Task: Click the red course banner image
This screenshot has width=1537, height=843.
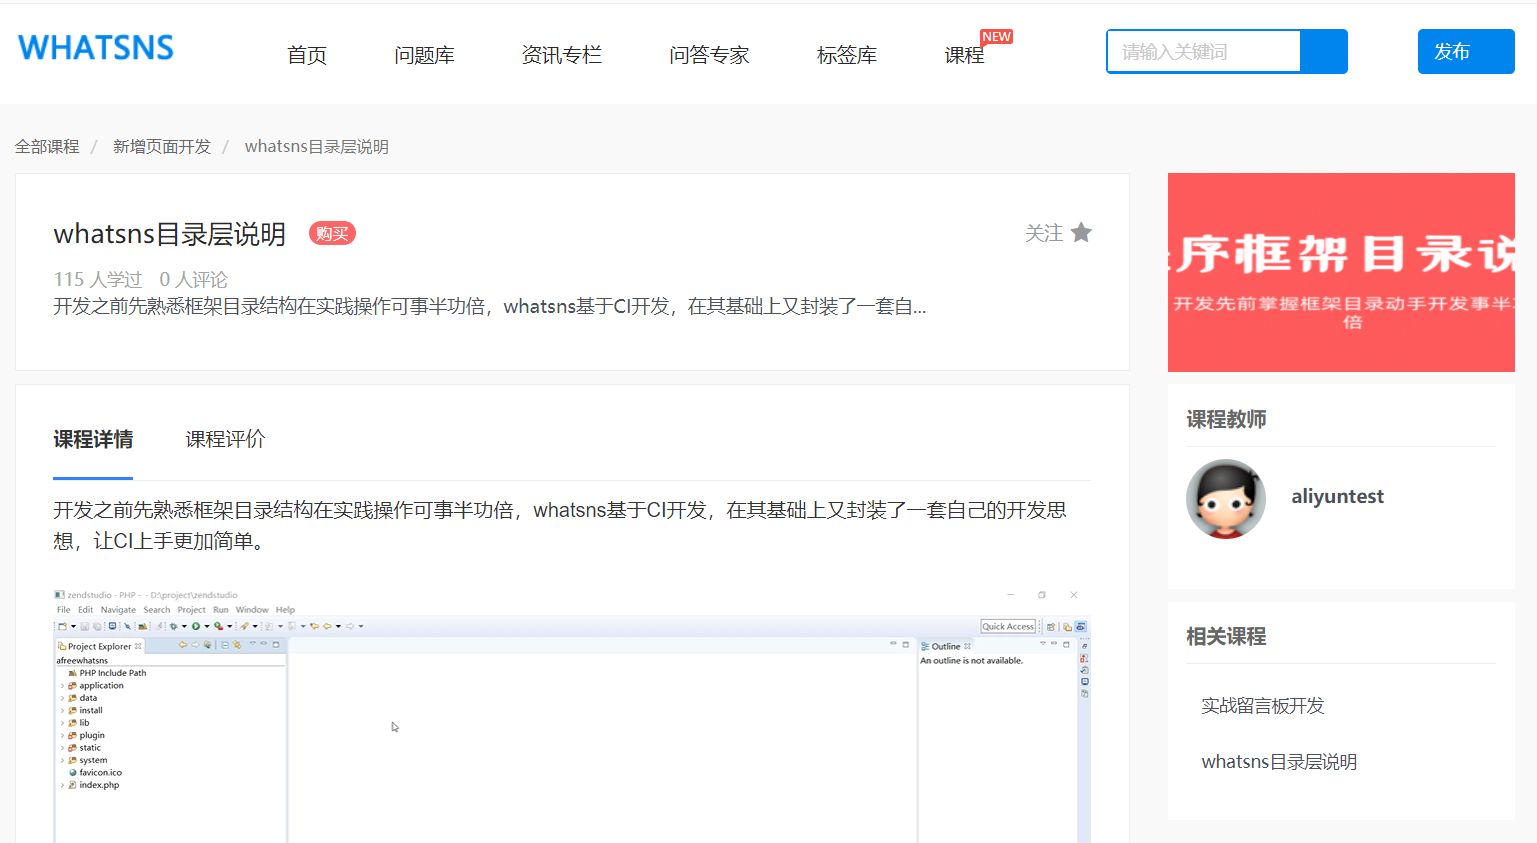Action: tap(1341, 272)
